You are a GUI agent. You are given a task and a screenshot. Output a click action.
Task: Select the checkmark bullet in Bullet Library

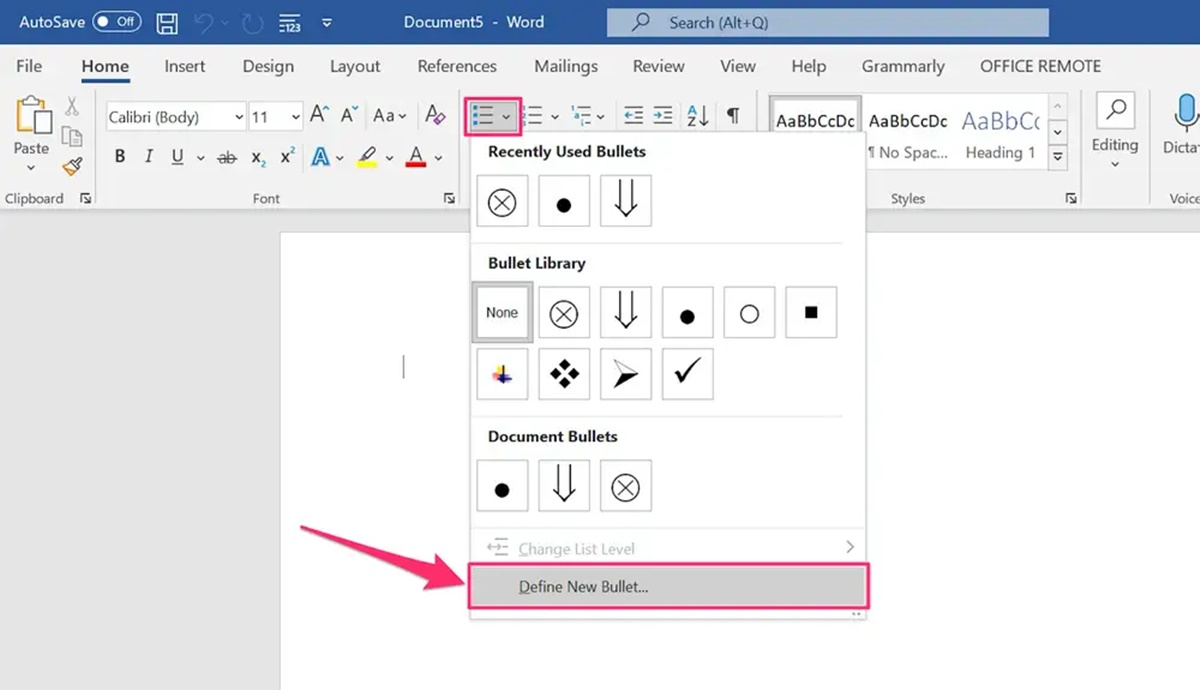pyautogui.click(x=688, y=375)
